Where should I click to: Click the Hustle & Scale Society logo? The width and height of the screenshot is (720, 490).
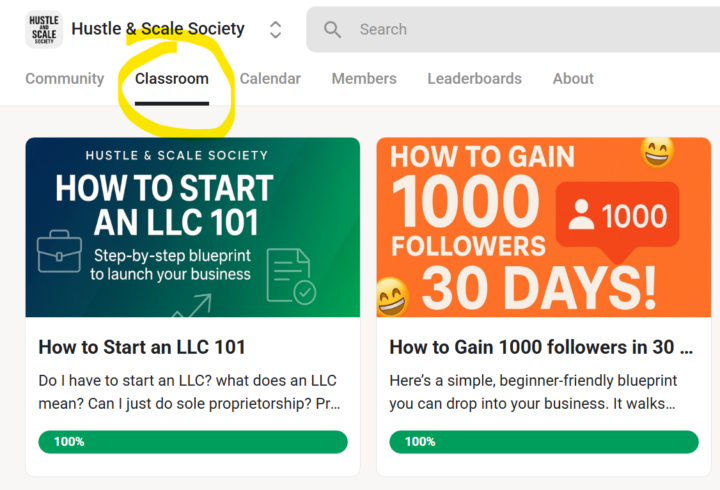[43, 30]
